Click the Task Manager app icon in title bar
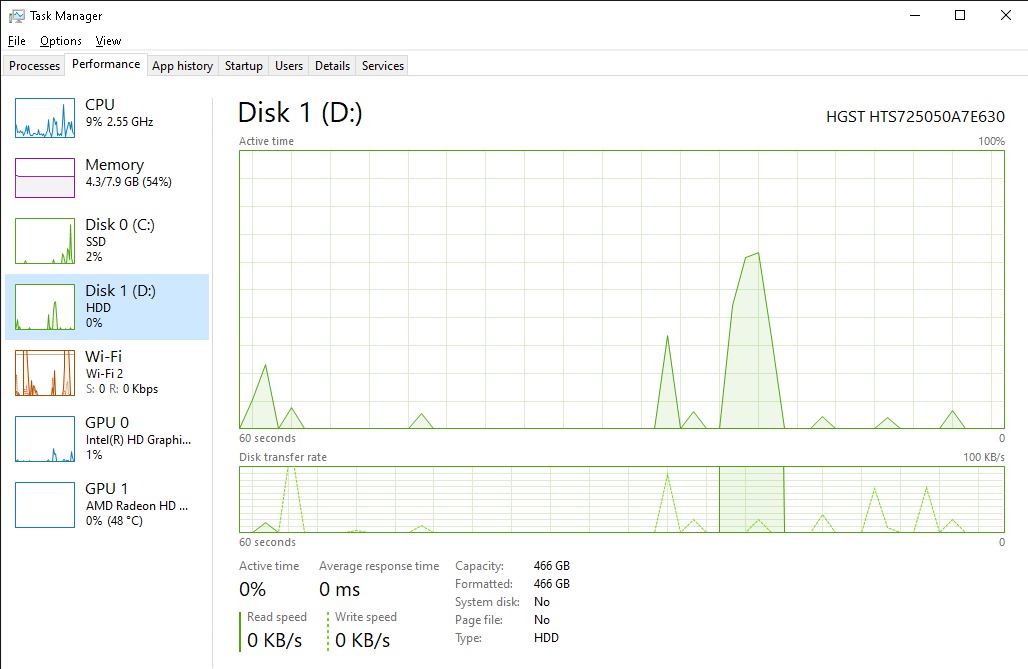1028x669 pixels. pyautogui.click(x=16, y=16)
